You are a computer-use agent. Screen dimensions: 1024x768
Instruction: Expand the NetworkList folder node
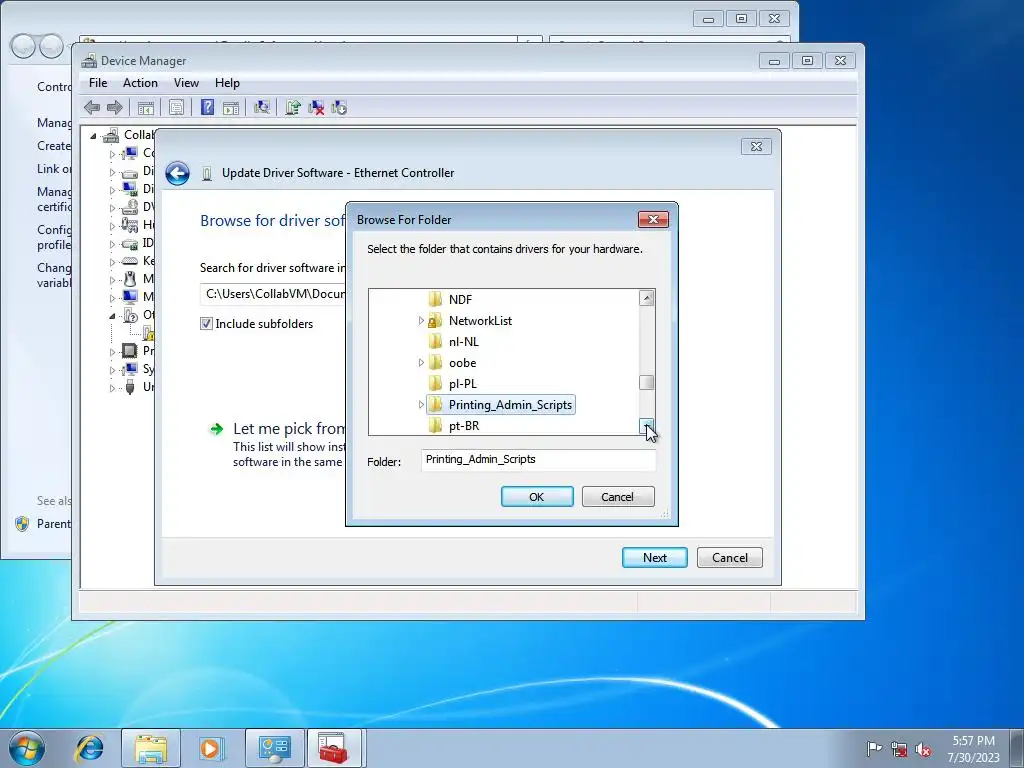(x=421, y=321)
